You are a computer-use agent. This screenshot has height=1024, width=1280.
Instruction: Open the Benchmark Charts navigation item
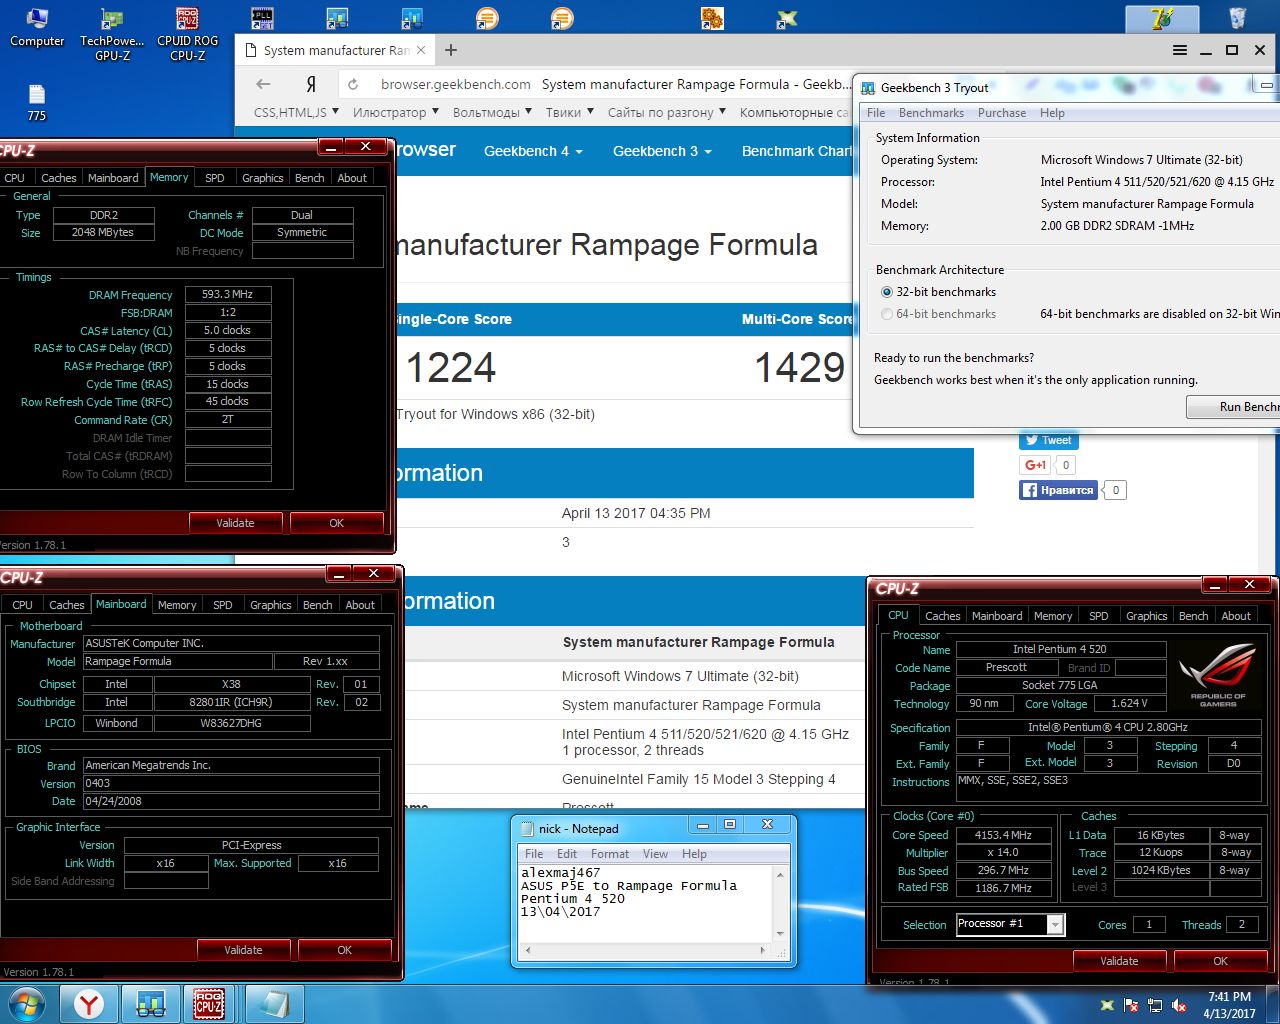[x=797, y=151]
